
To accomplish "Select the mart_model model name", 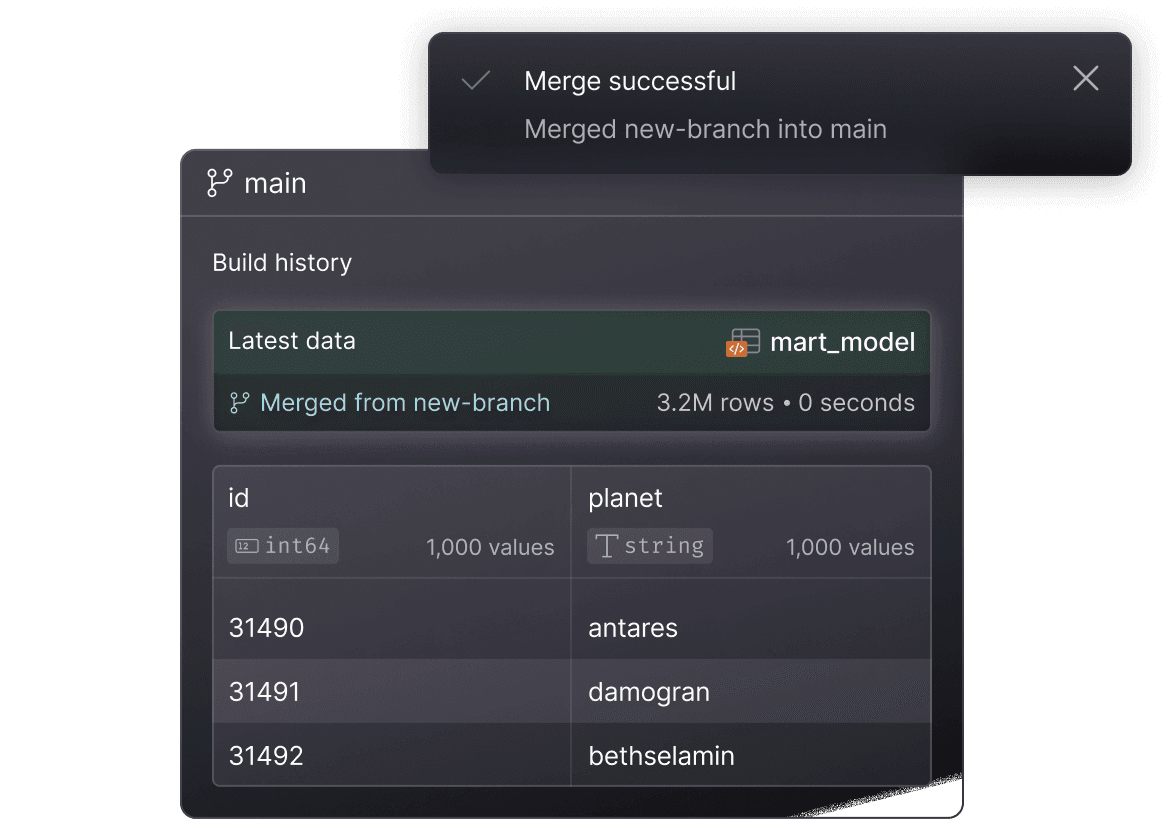I will pyautogui.click(x=842, y=342).
